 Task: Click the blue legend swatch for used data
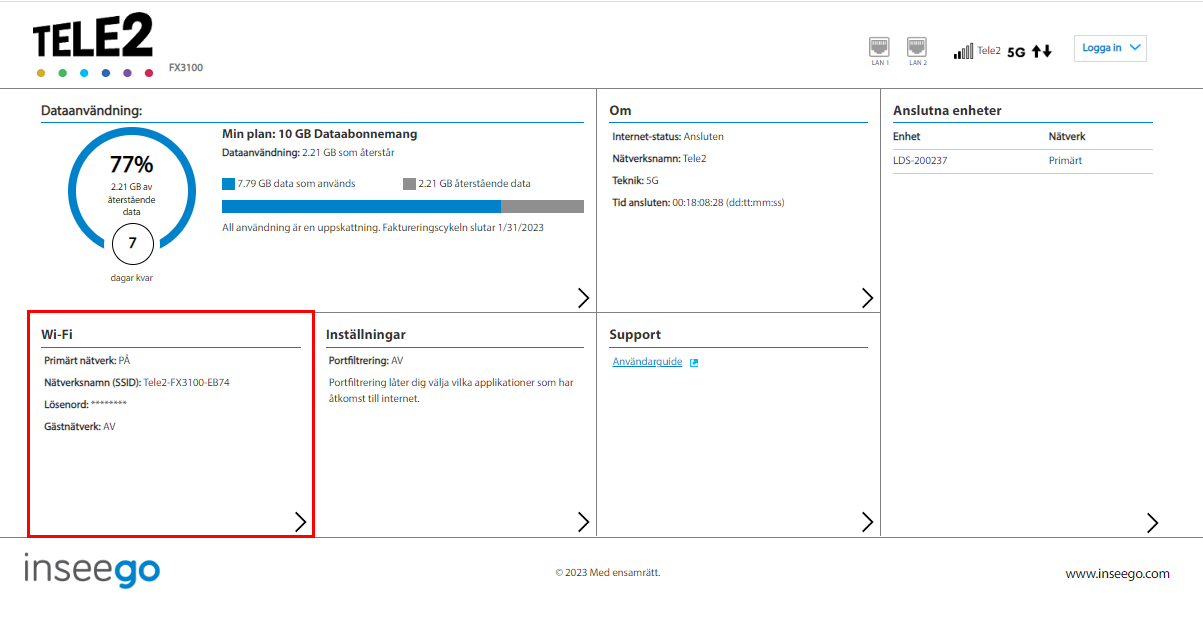(x=228, y=184)
